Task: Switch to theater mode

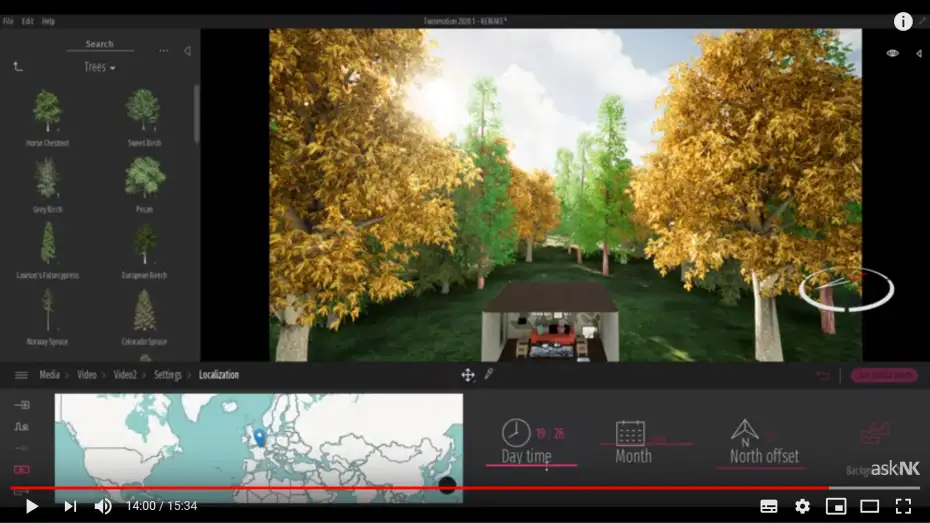Action: tap(870, 506)
